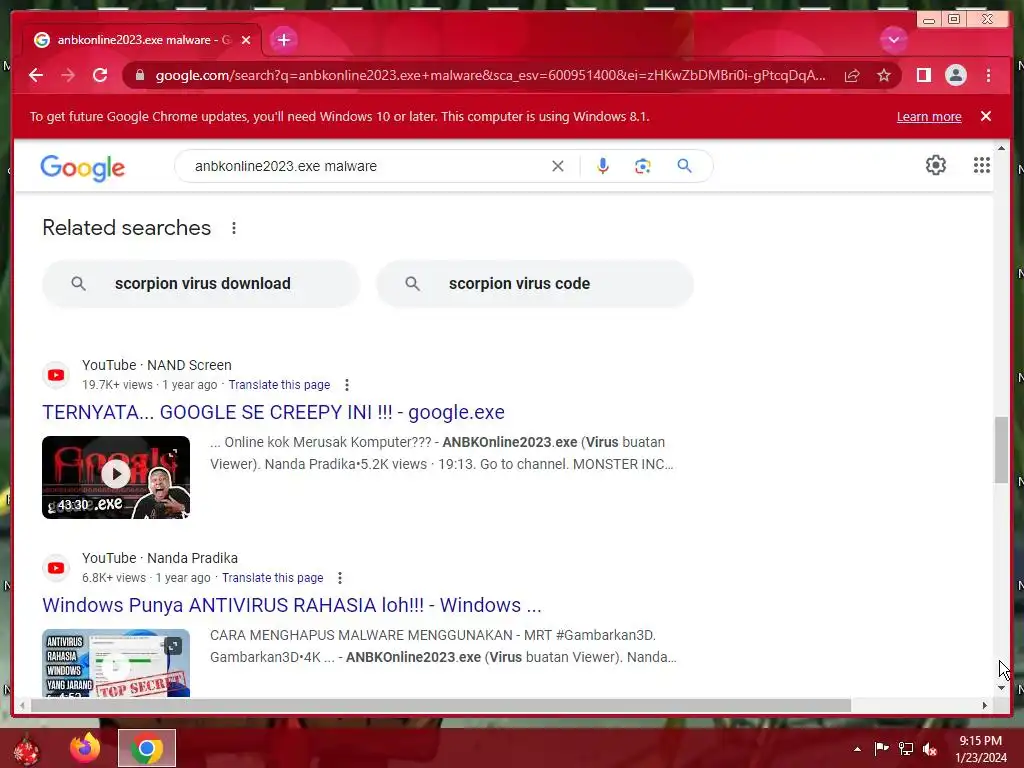Dismiss the Chrome update notification bar
1024x768 pixels.
[985, 116]
